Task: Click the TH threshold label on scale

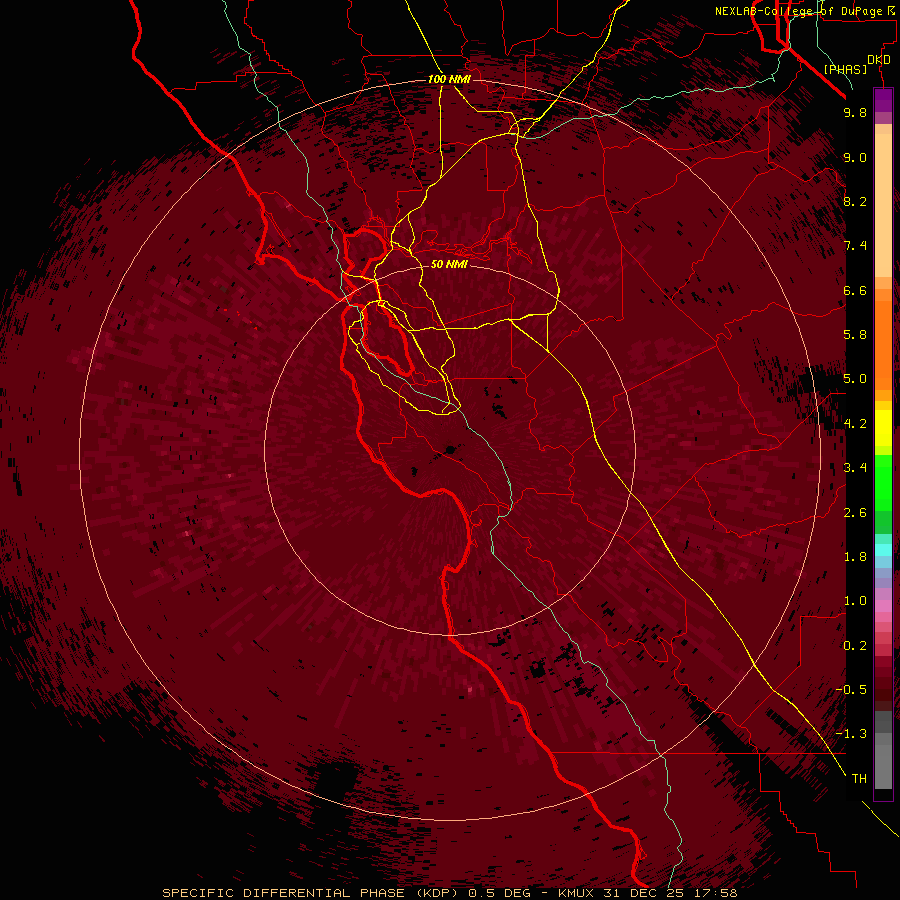Action: click(859, 779)
